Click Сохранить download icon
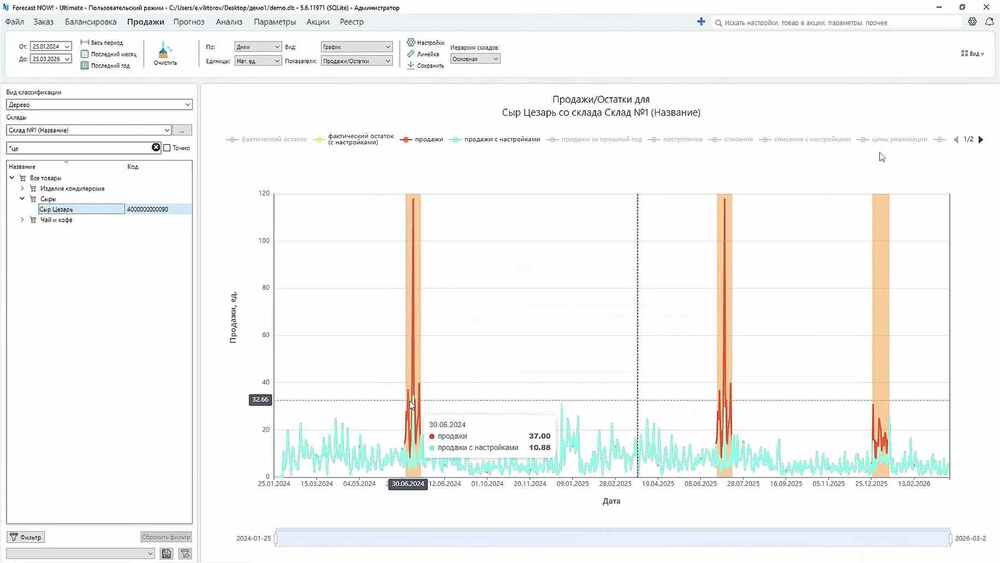 (411, 65)
